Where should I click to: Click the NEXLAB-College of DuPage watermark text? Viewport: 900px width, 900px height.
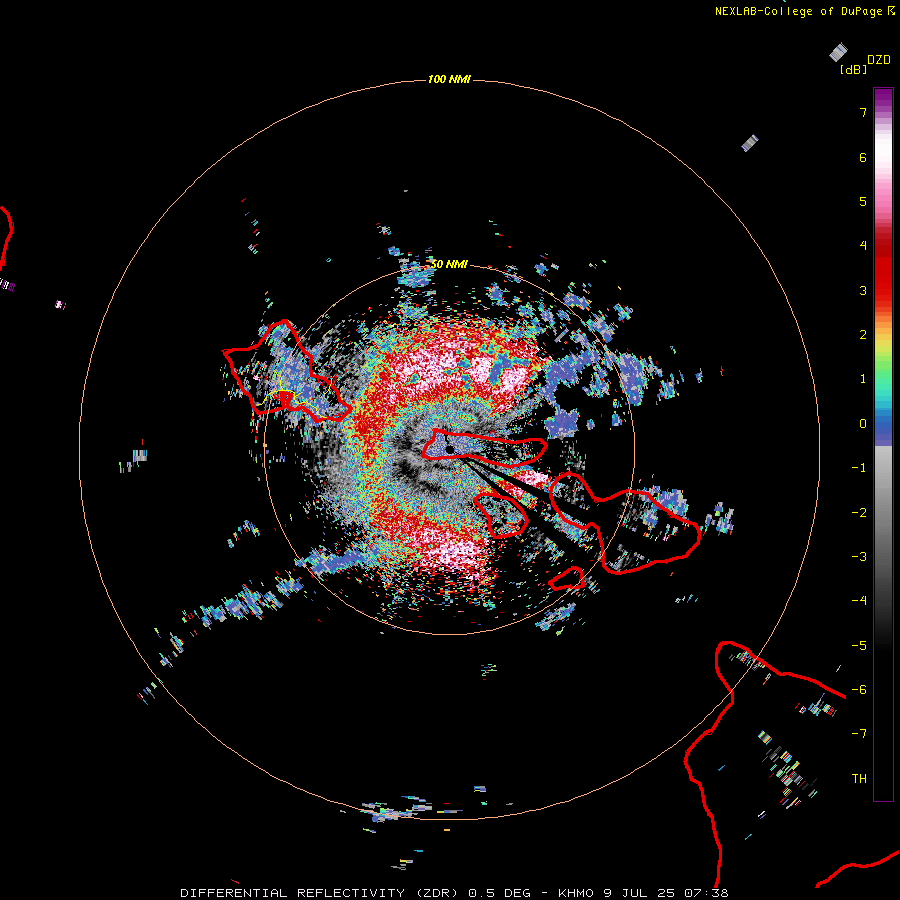799,11
